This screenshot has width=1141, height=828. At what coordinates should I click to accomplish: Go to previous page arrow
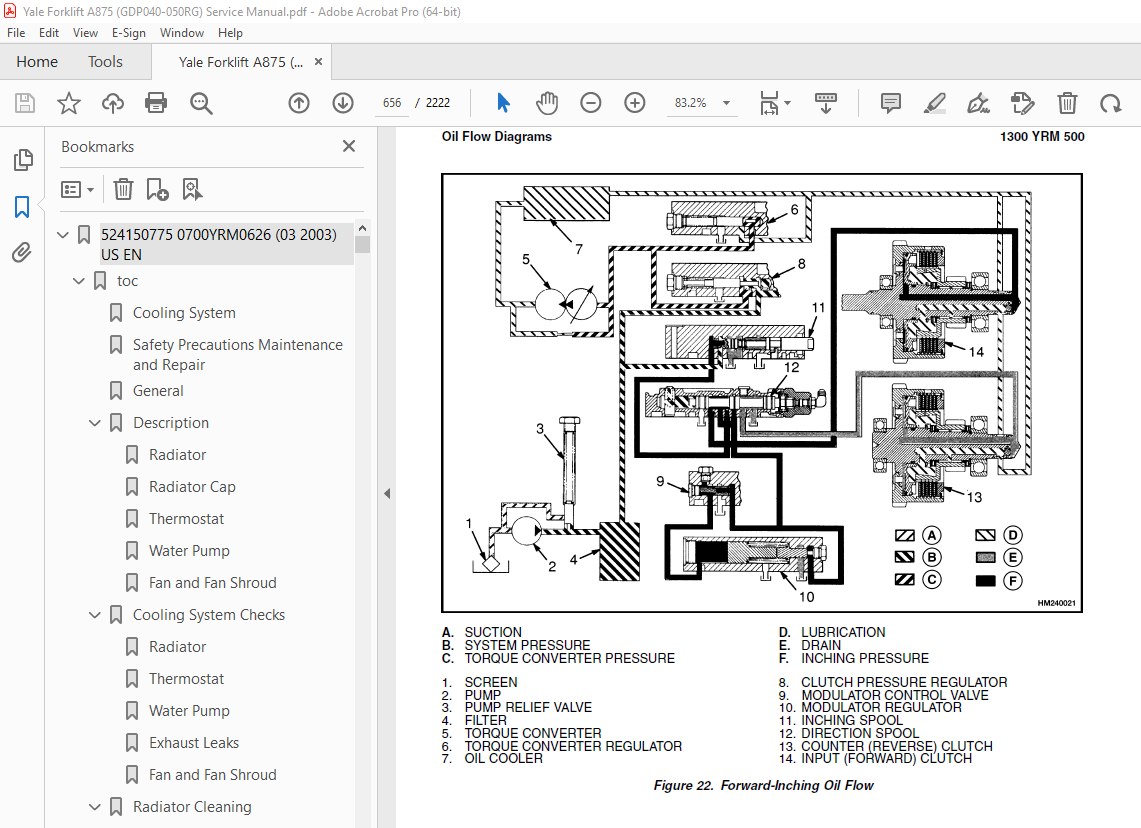tap(298, 103)
